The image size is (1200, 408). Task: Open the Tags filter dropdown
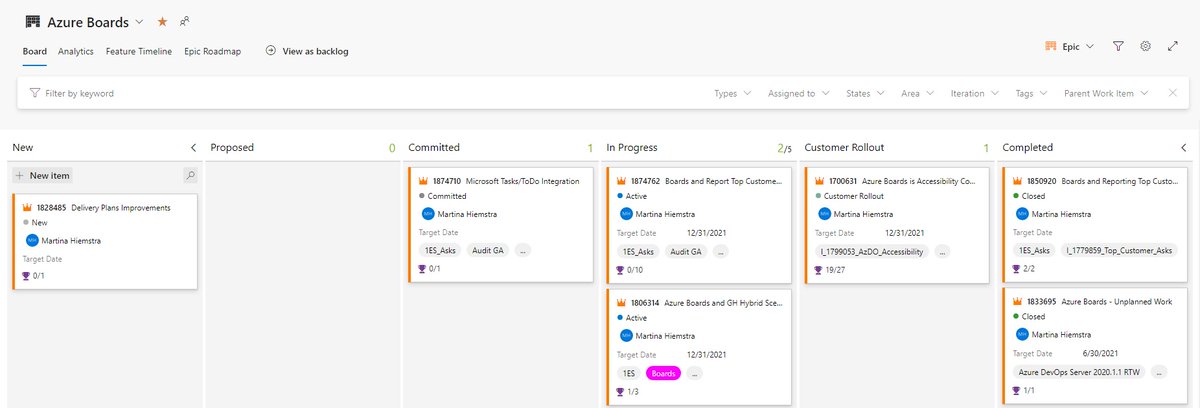(1031, 93)
